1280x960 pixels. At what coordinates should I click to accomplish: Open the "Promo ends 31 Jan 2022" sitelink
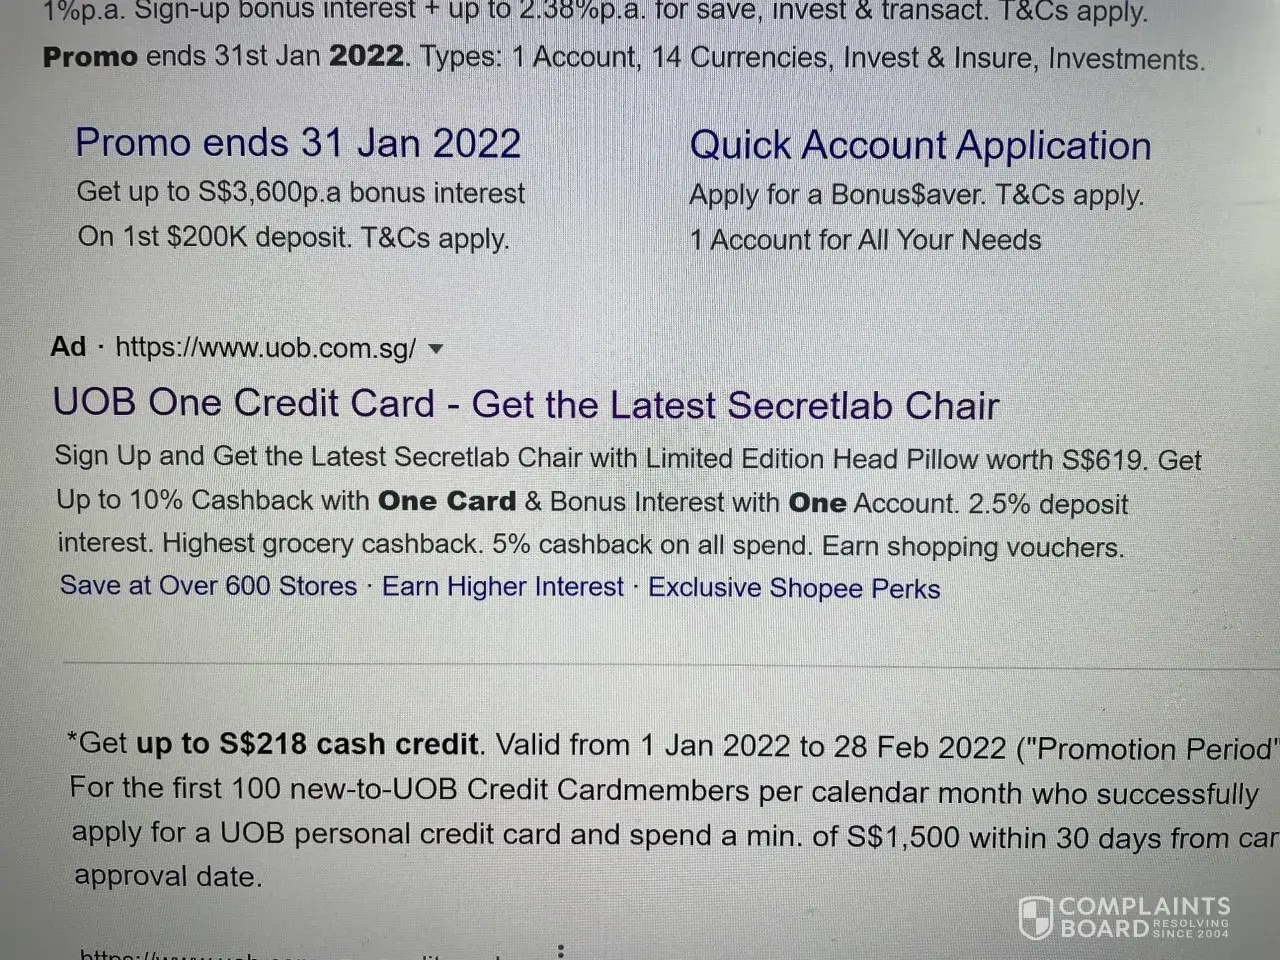298,143
